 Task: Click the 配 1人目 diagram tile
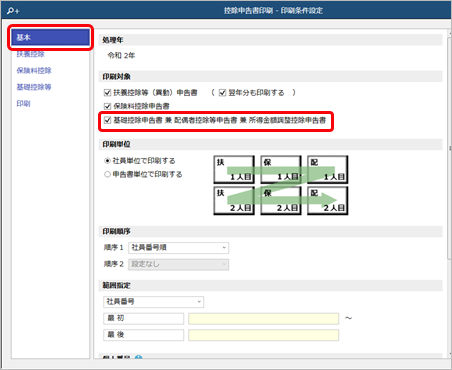click(x=328, y=170)
